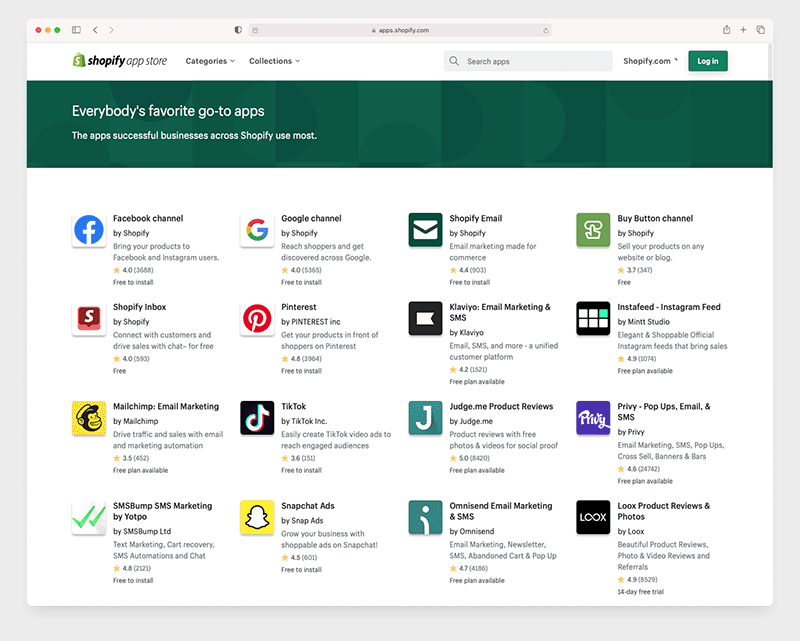This screenshot has width=800, height=641.
Task: Open the Facebook channel title link
Action: (148, 218)
